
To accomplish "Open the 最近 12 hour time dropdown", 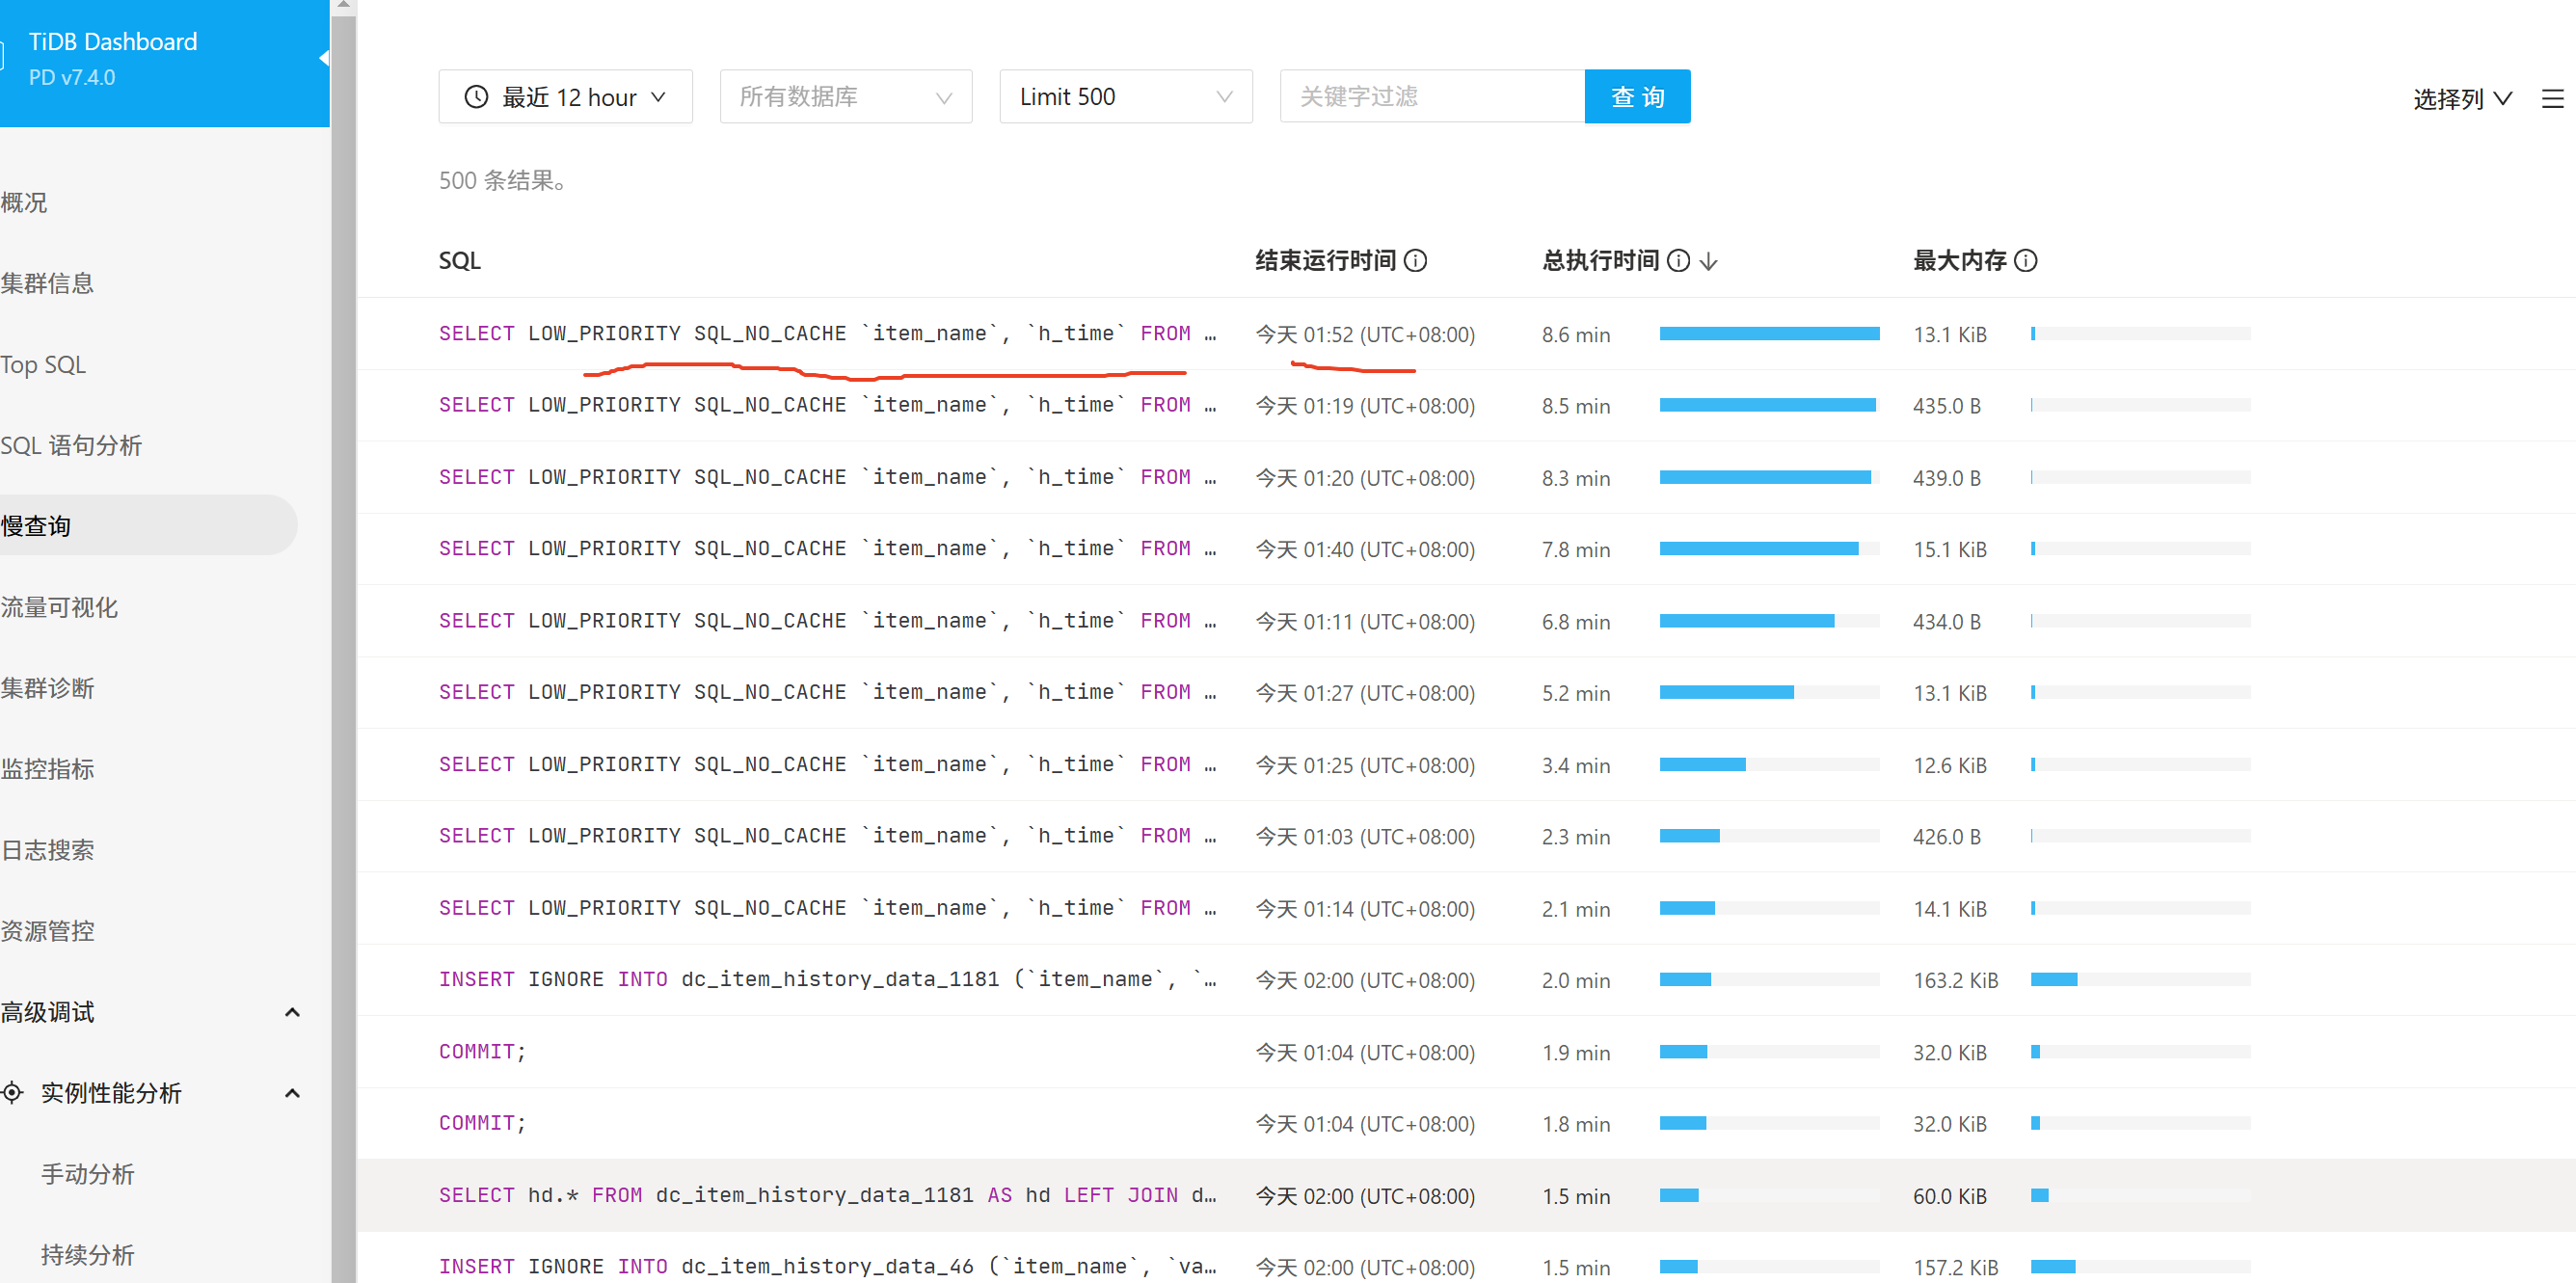I will (565, 97).
